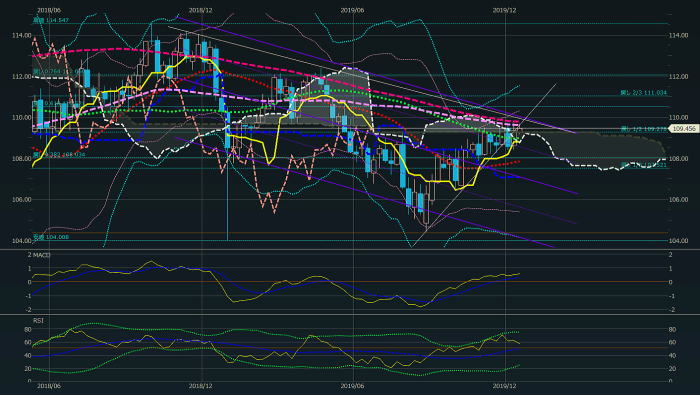Click RSI right-axis value 80
The width and height of the screenshot is (700, 395).
click(672, 329)
